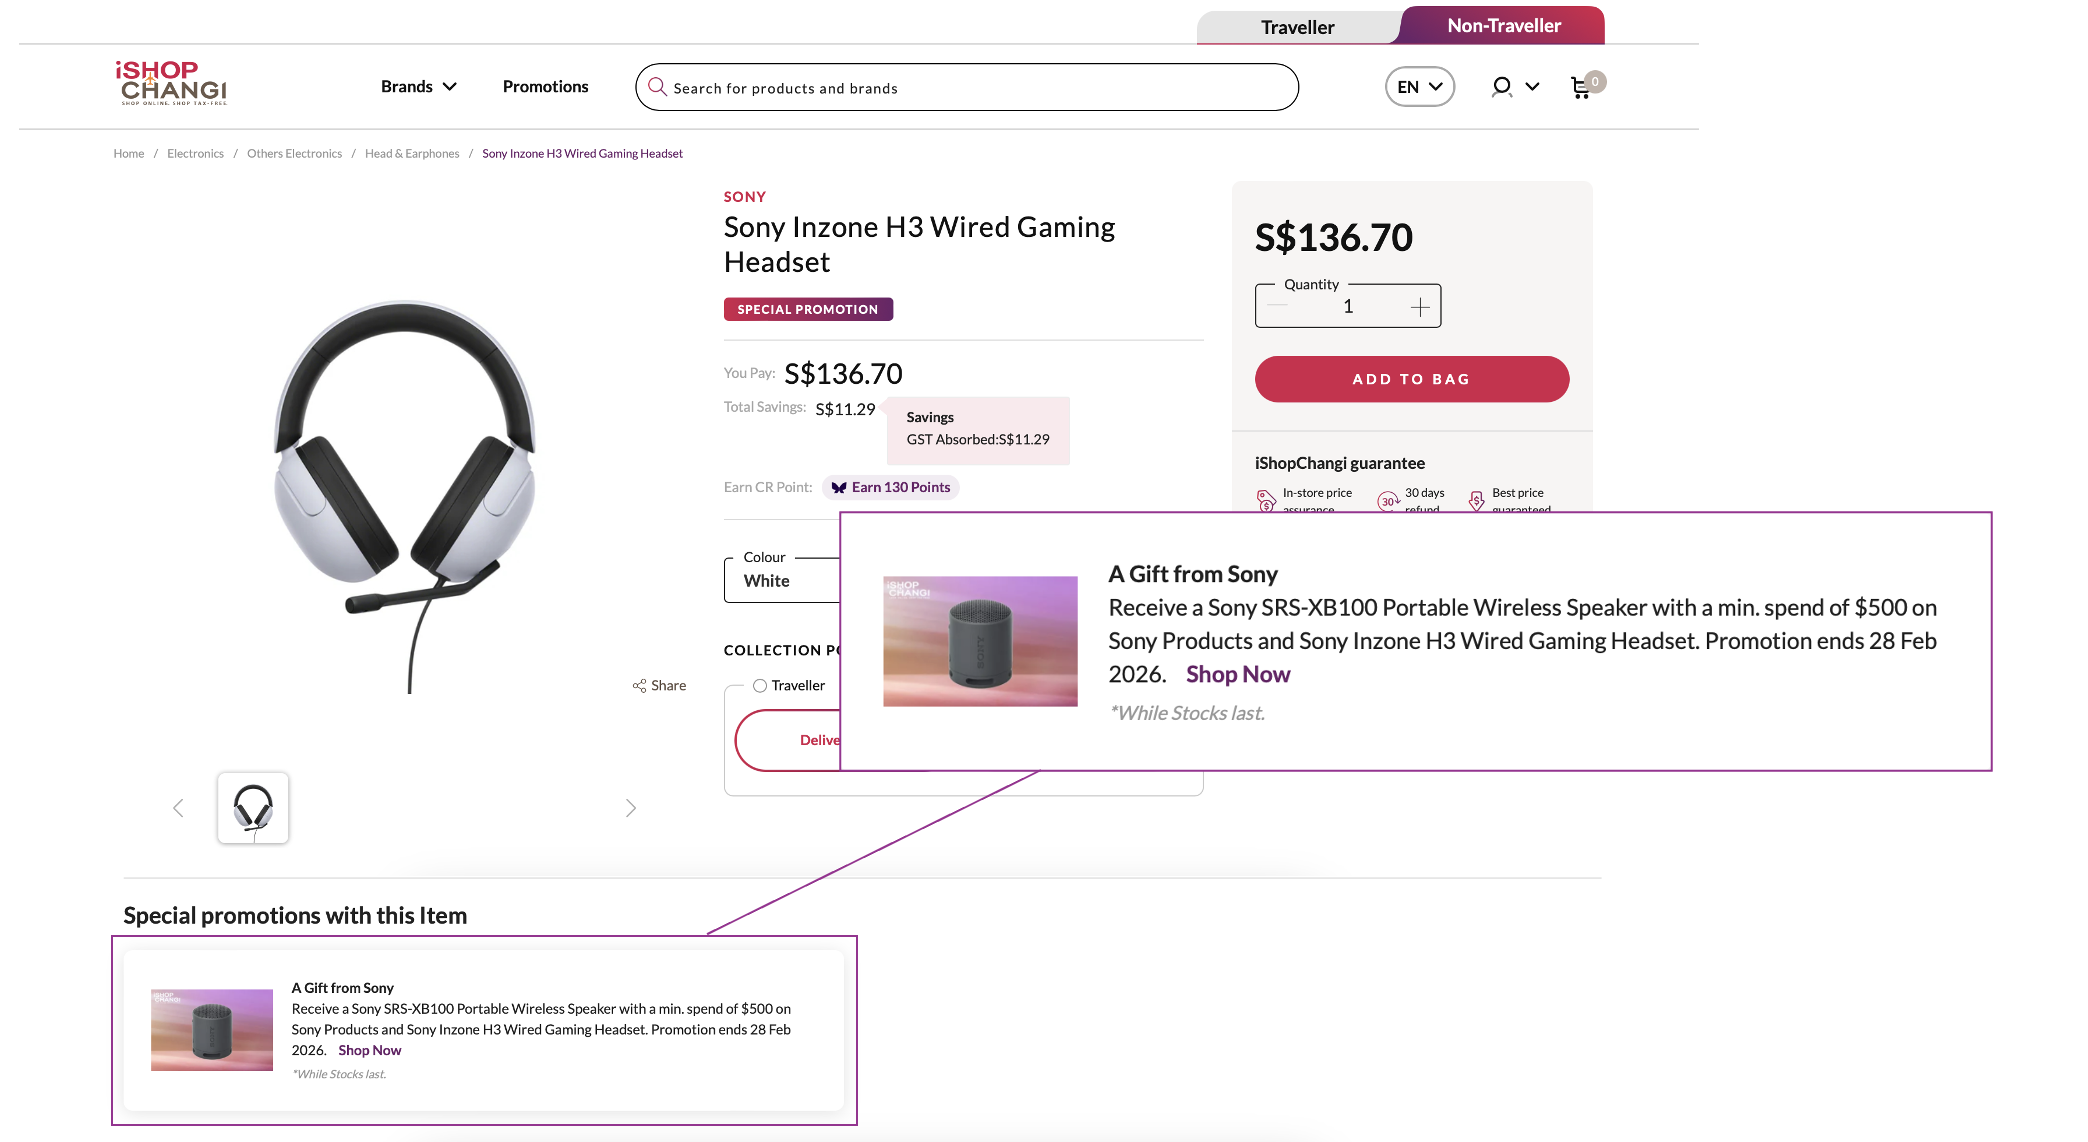
Task: Click the user account icon
Action: coord(1501,87)
